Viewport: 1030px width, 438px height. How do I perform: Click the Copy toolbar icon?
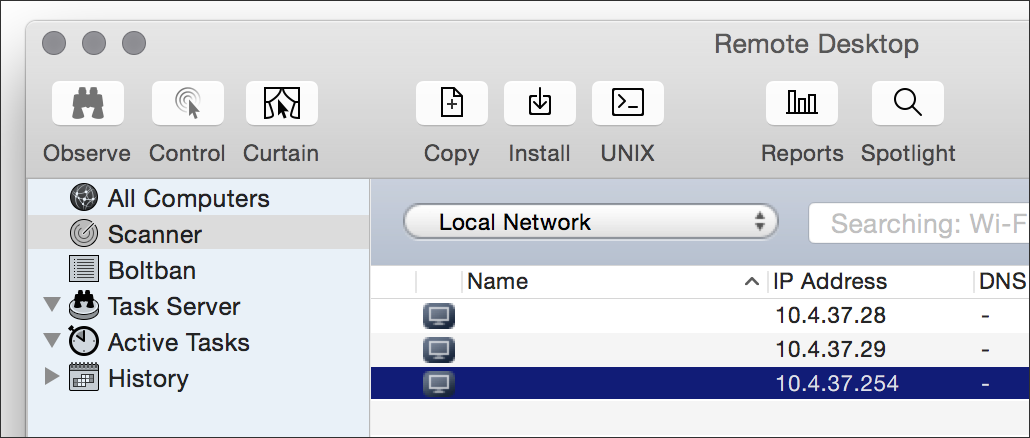click(452, 103)
